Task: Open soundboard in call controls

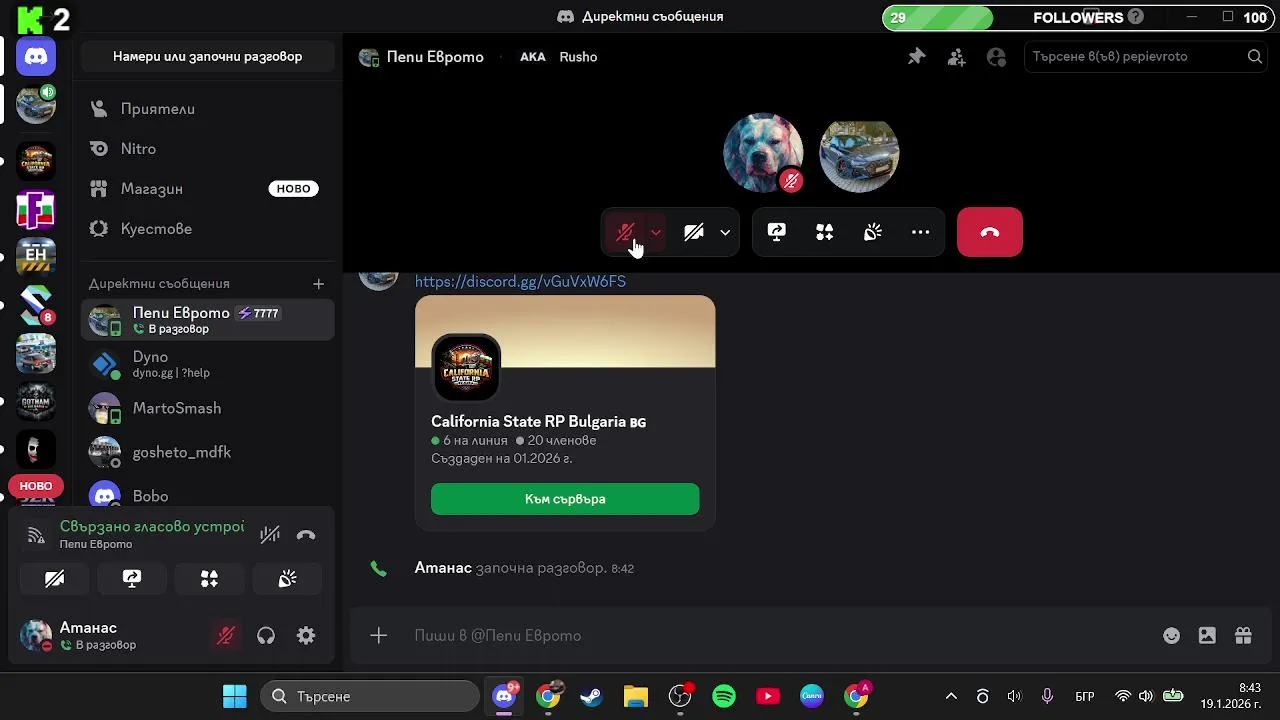Action: (x=873, y=232)
